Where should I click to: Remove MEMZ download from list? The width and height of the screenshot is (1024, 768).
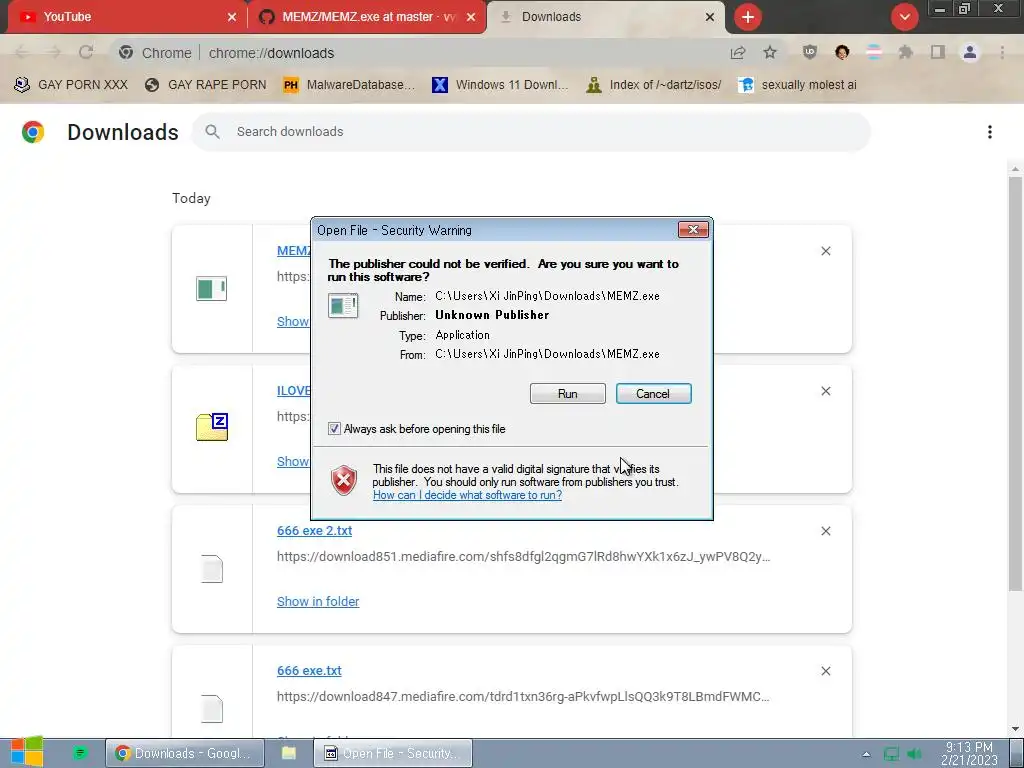[x=825, y=251]
